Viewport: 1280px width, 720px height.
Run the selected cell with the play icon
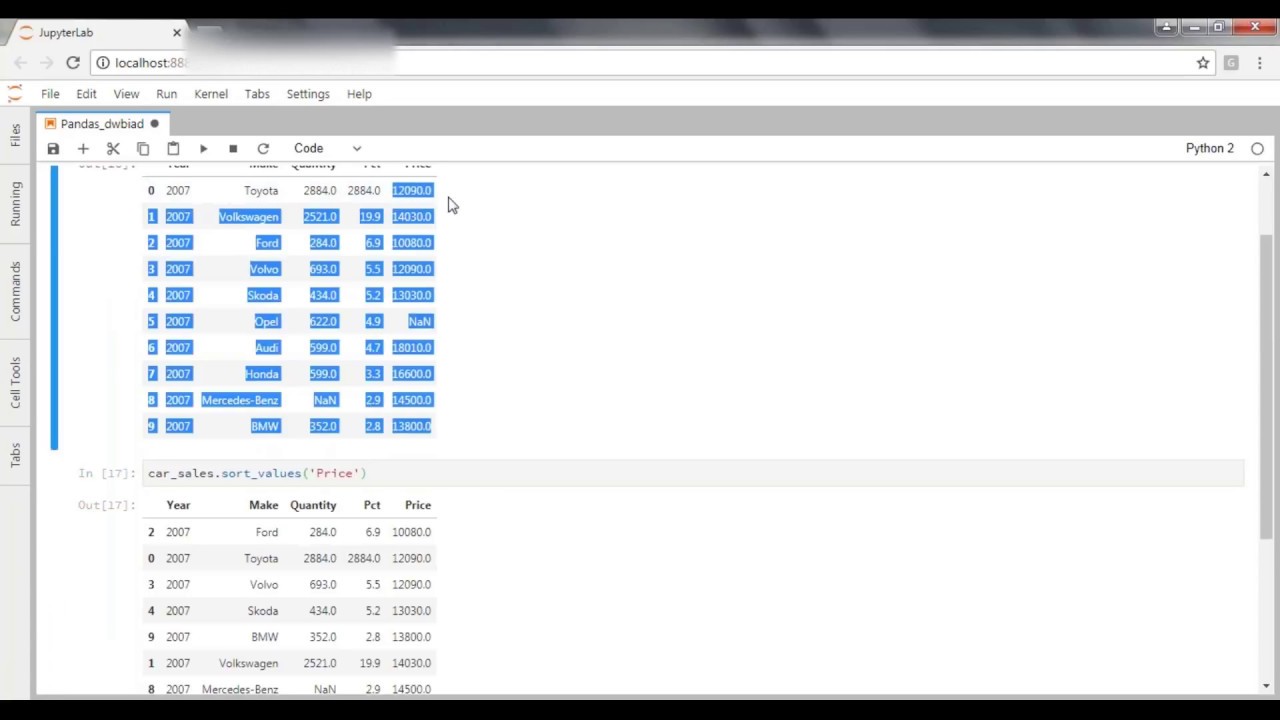click(x=203, y=148)
